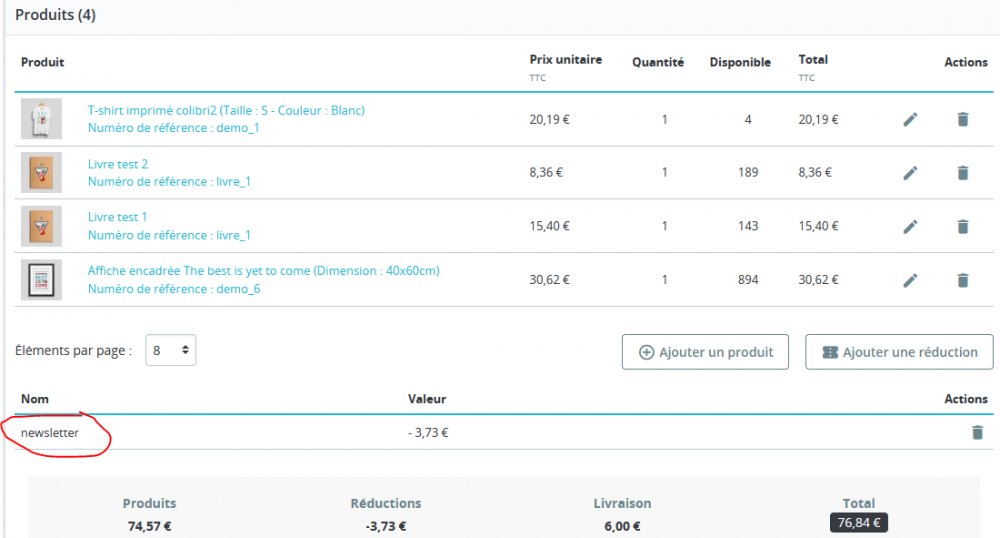
Task: Open the Affiche encadrée The best is yet to come link
Action: pos(263,270)
